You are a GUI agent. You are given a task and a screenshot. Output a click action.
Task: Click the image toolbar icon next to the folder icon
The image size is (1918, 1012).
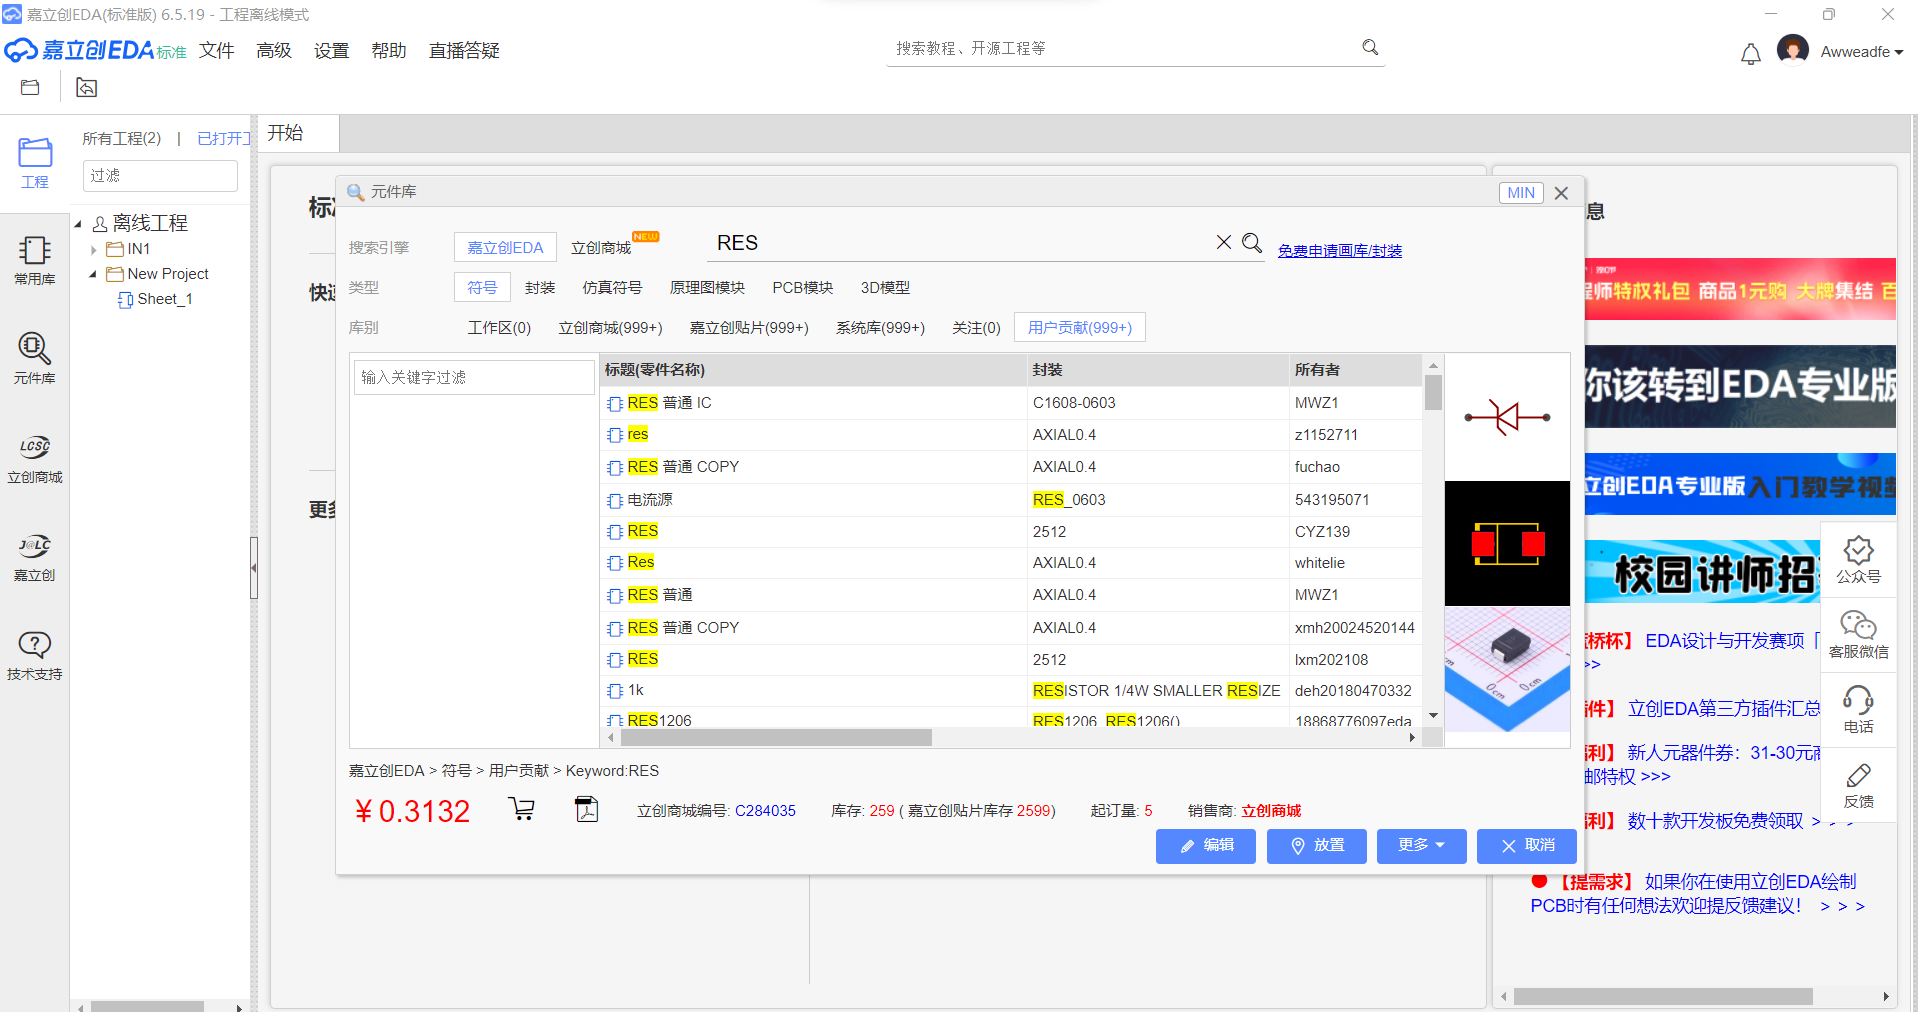[x=87, y=88]
